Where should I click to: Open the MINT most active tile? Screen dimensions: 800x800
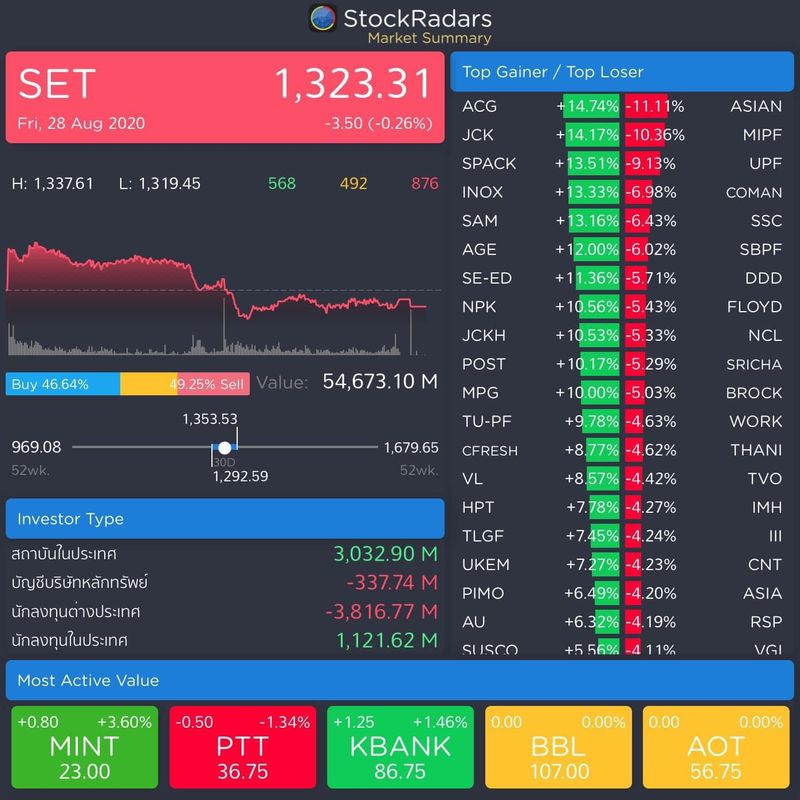(83, 747)
